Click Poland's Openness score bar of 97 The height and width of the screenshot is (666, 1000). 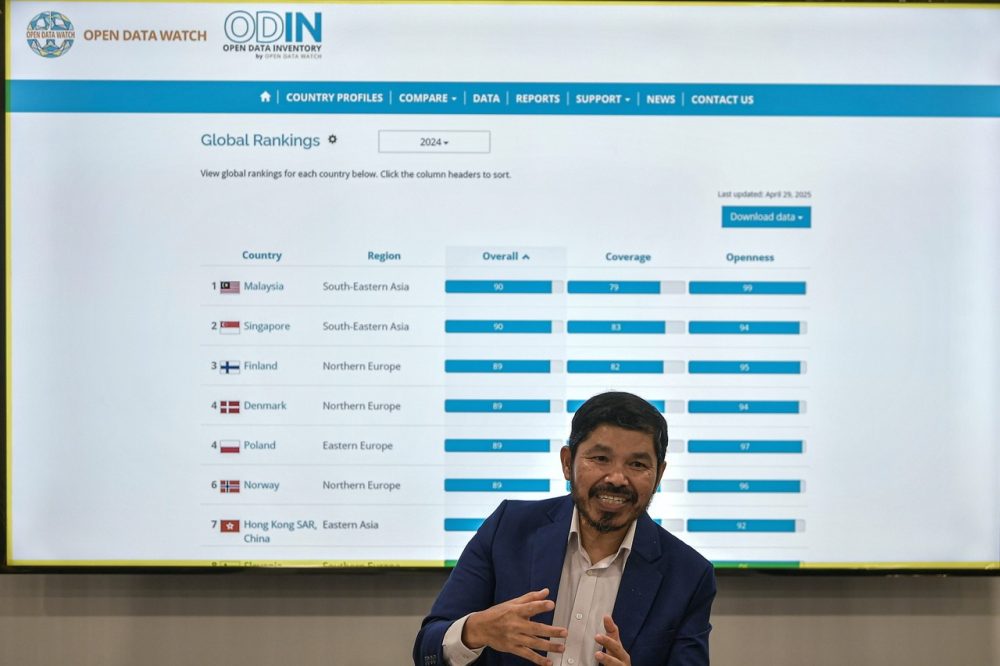click(747, 447)
